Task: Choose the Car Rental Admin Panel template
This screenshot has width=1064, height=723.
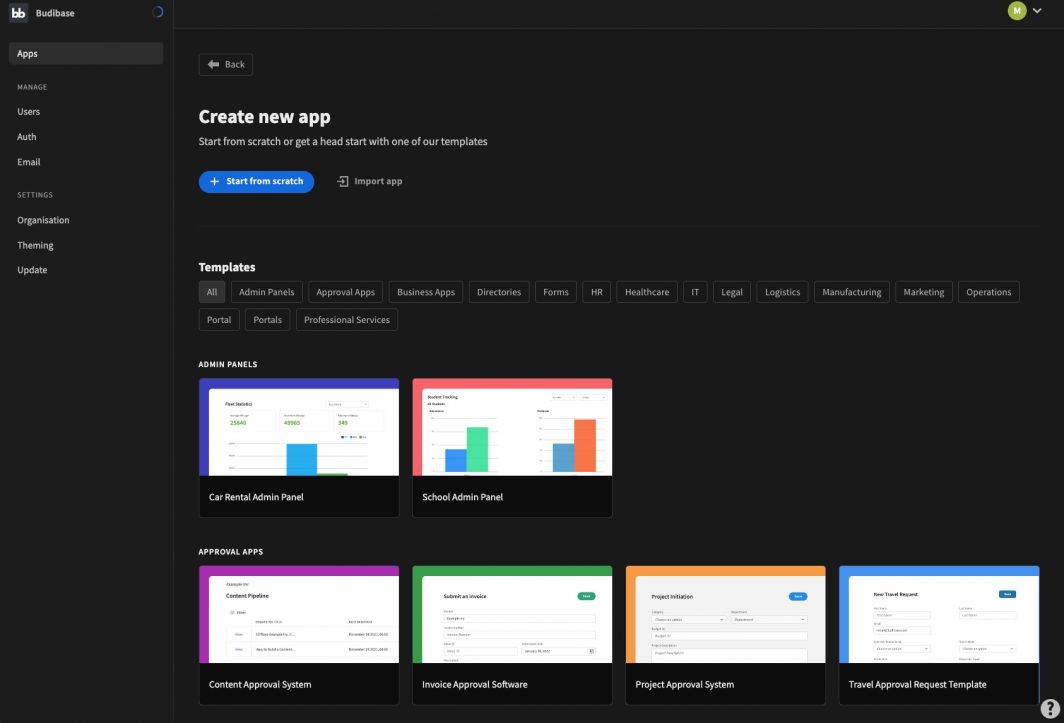Action: 299,447
